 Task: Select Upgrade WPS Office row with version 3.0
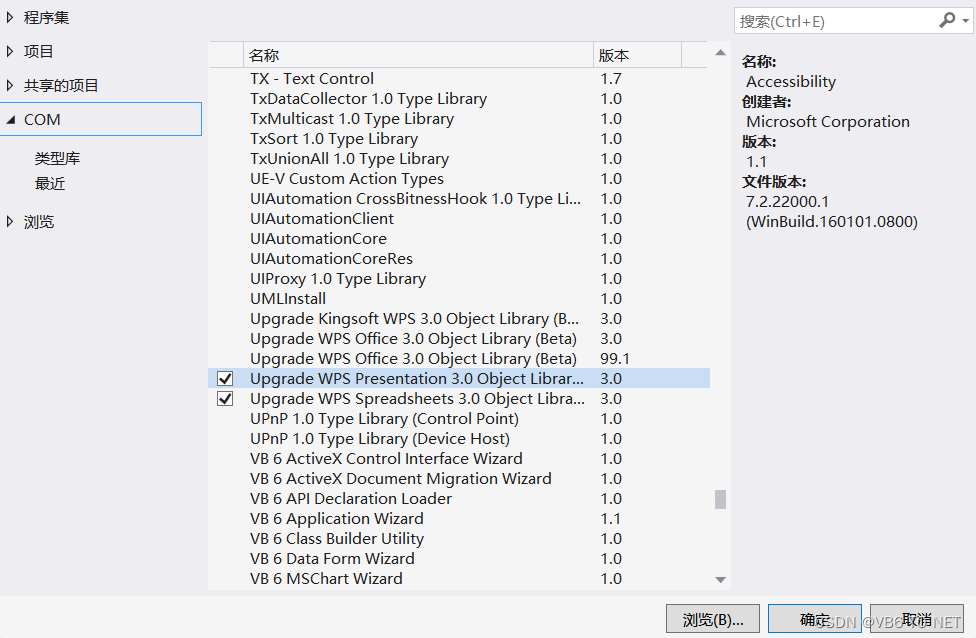pos(459,339)
